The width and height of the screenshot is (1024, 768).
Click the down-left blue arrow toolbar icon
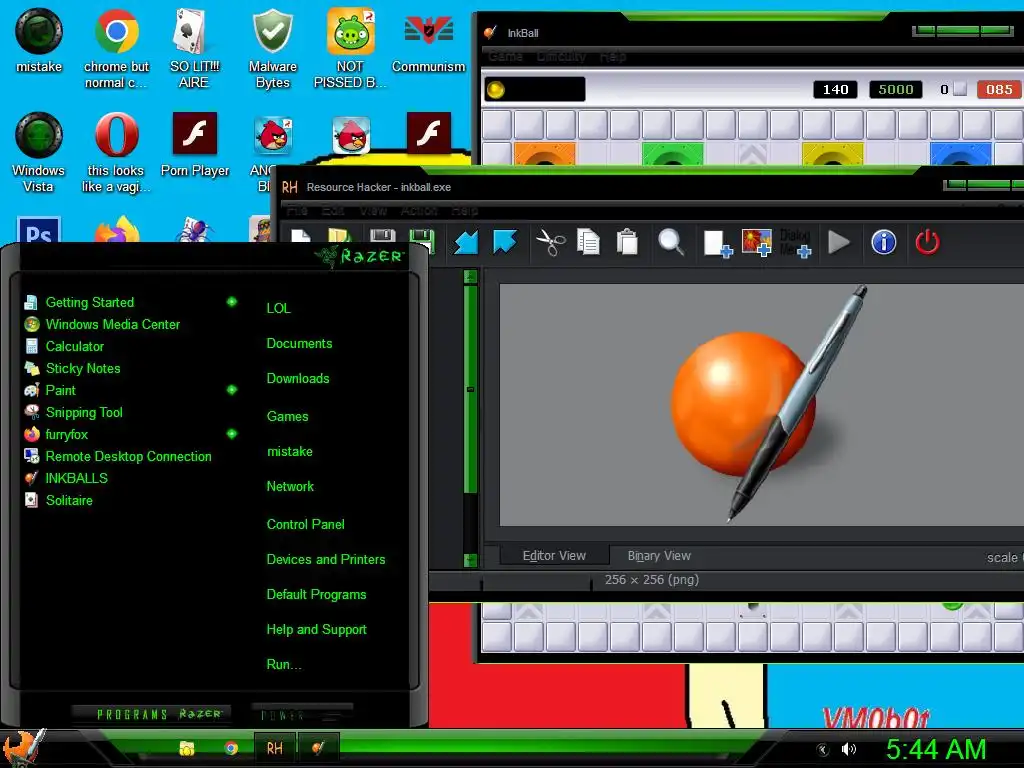pos(466,242)
